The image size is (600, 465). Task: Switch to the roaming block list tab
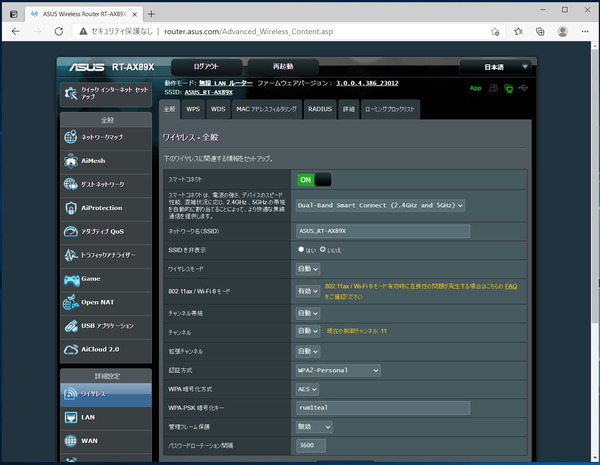click(x=390, y=109)
